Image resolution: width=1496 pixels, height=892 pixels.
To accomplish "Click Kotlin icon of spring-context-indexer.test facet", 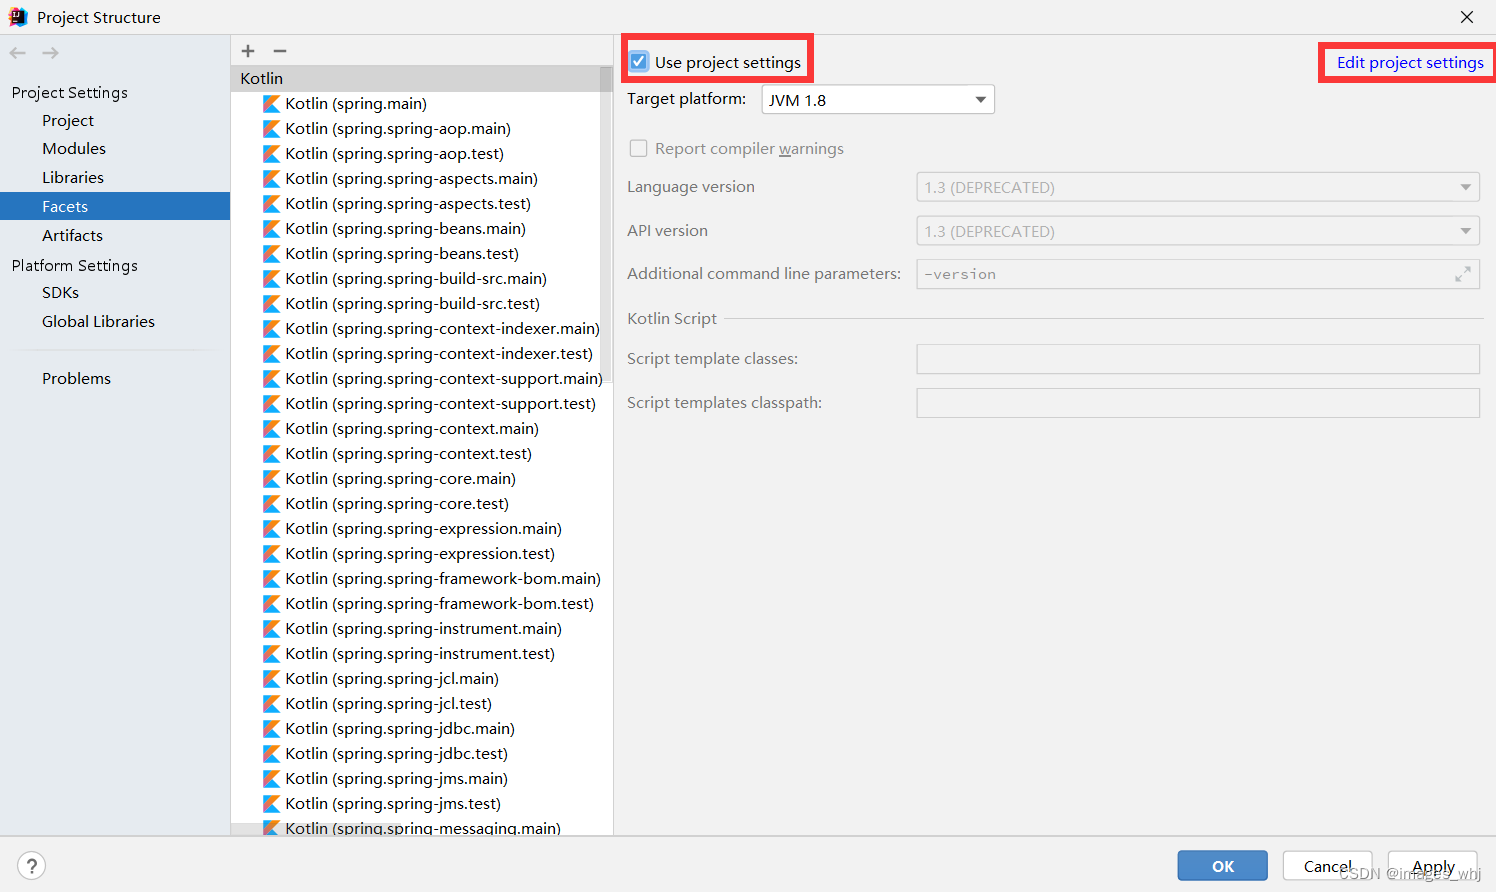I will pos(271,354).
